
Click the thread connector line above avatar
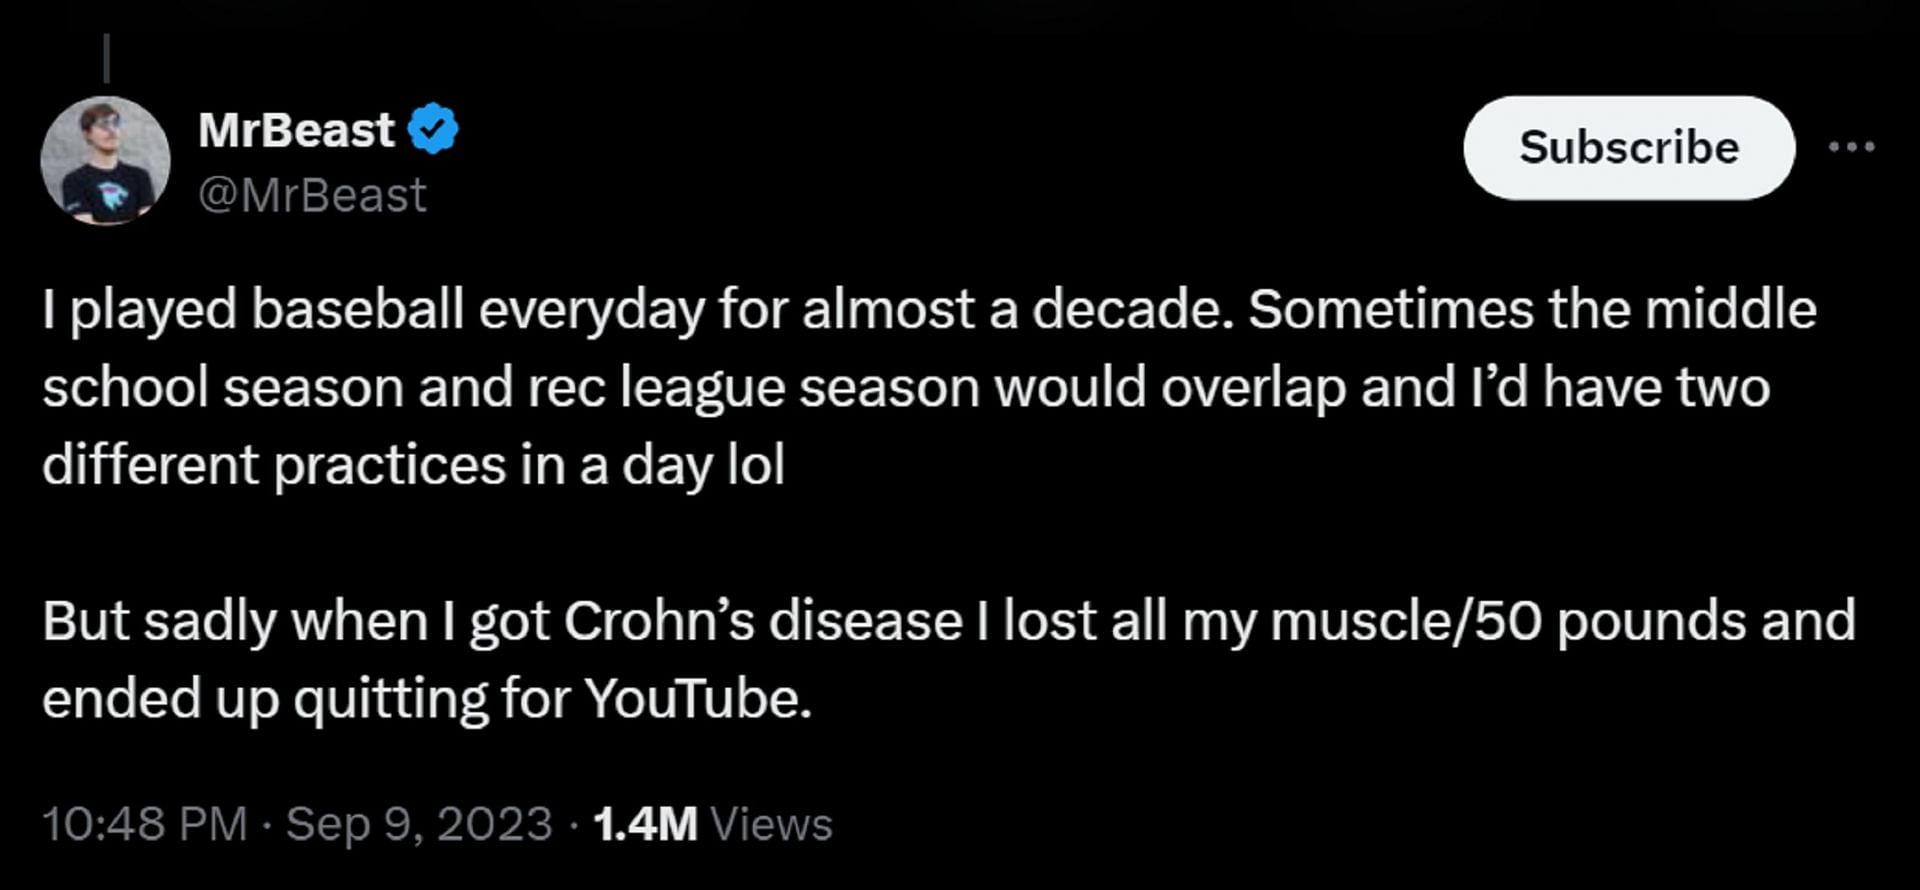point(106,58)
